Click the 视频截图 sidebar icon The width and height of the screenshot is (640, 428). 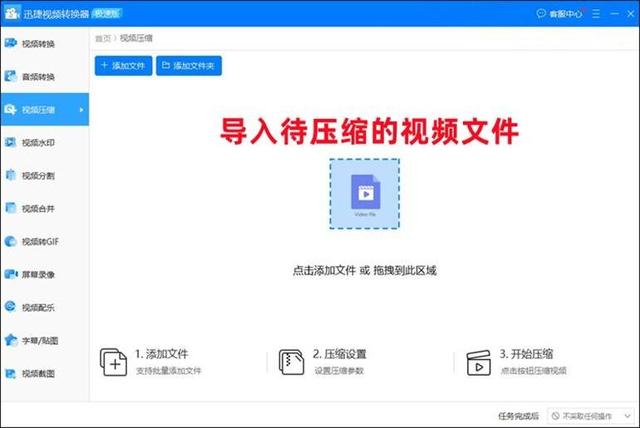10,373
